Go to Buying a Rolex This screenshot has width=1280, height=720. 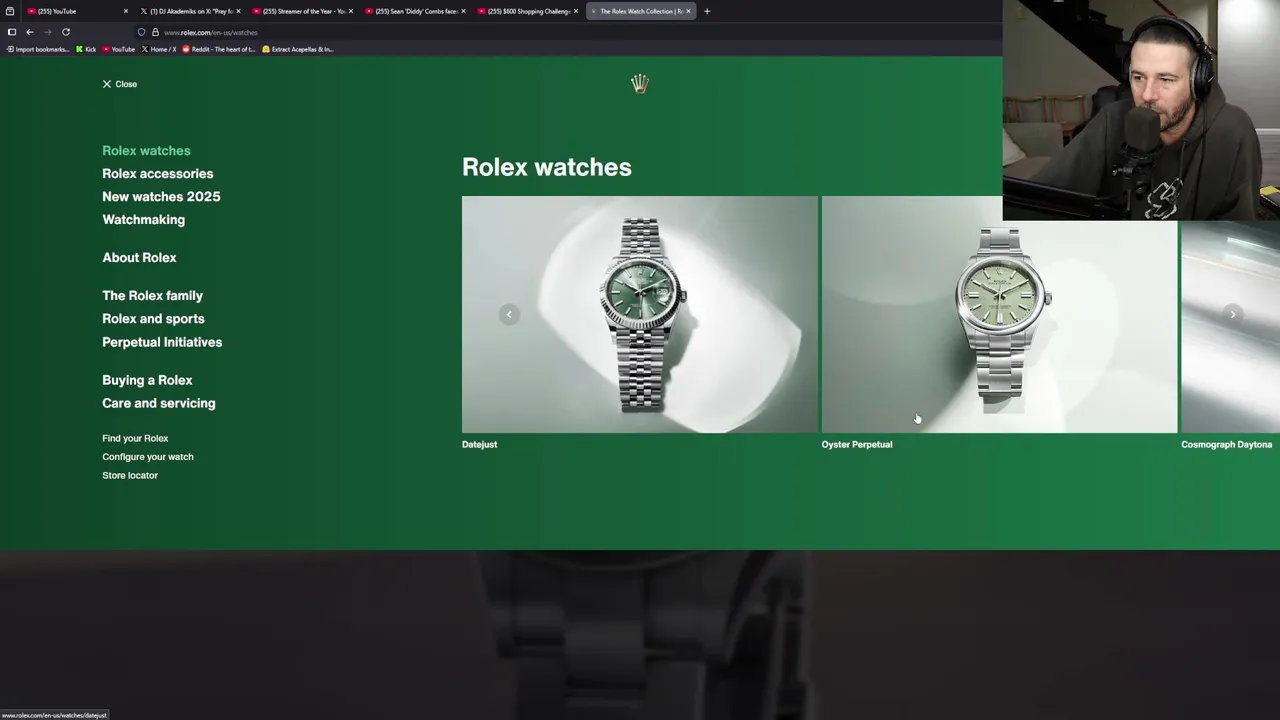[x=147, y=380]
